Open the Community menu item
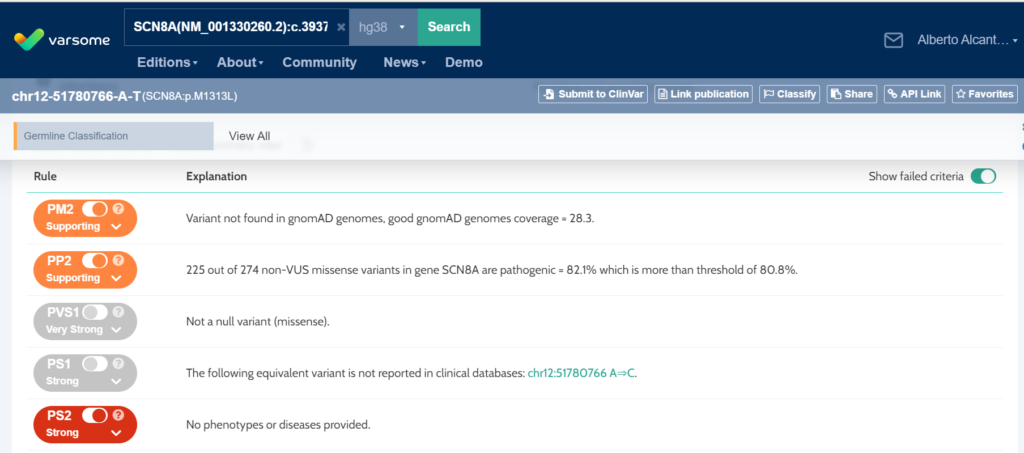The height and width of the screenshot is (453, 1024). click(319, 62)
